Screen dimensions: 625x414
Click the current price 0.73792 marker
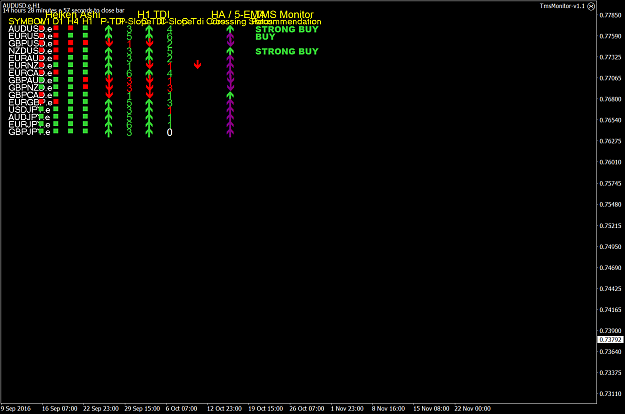pos(610,339)
